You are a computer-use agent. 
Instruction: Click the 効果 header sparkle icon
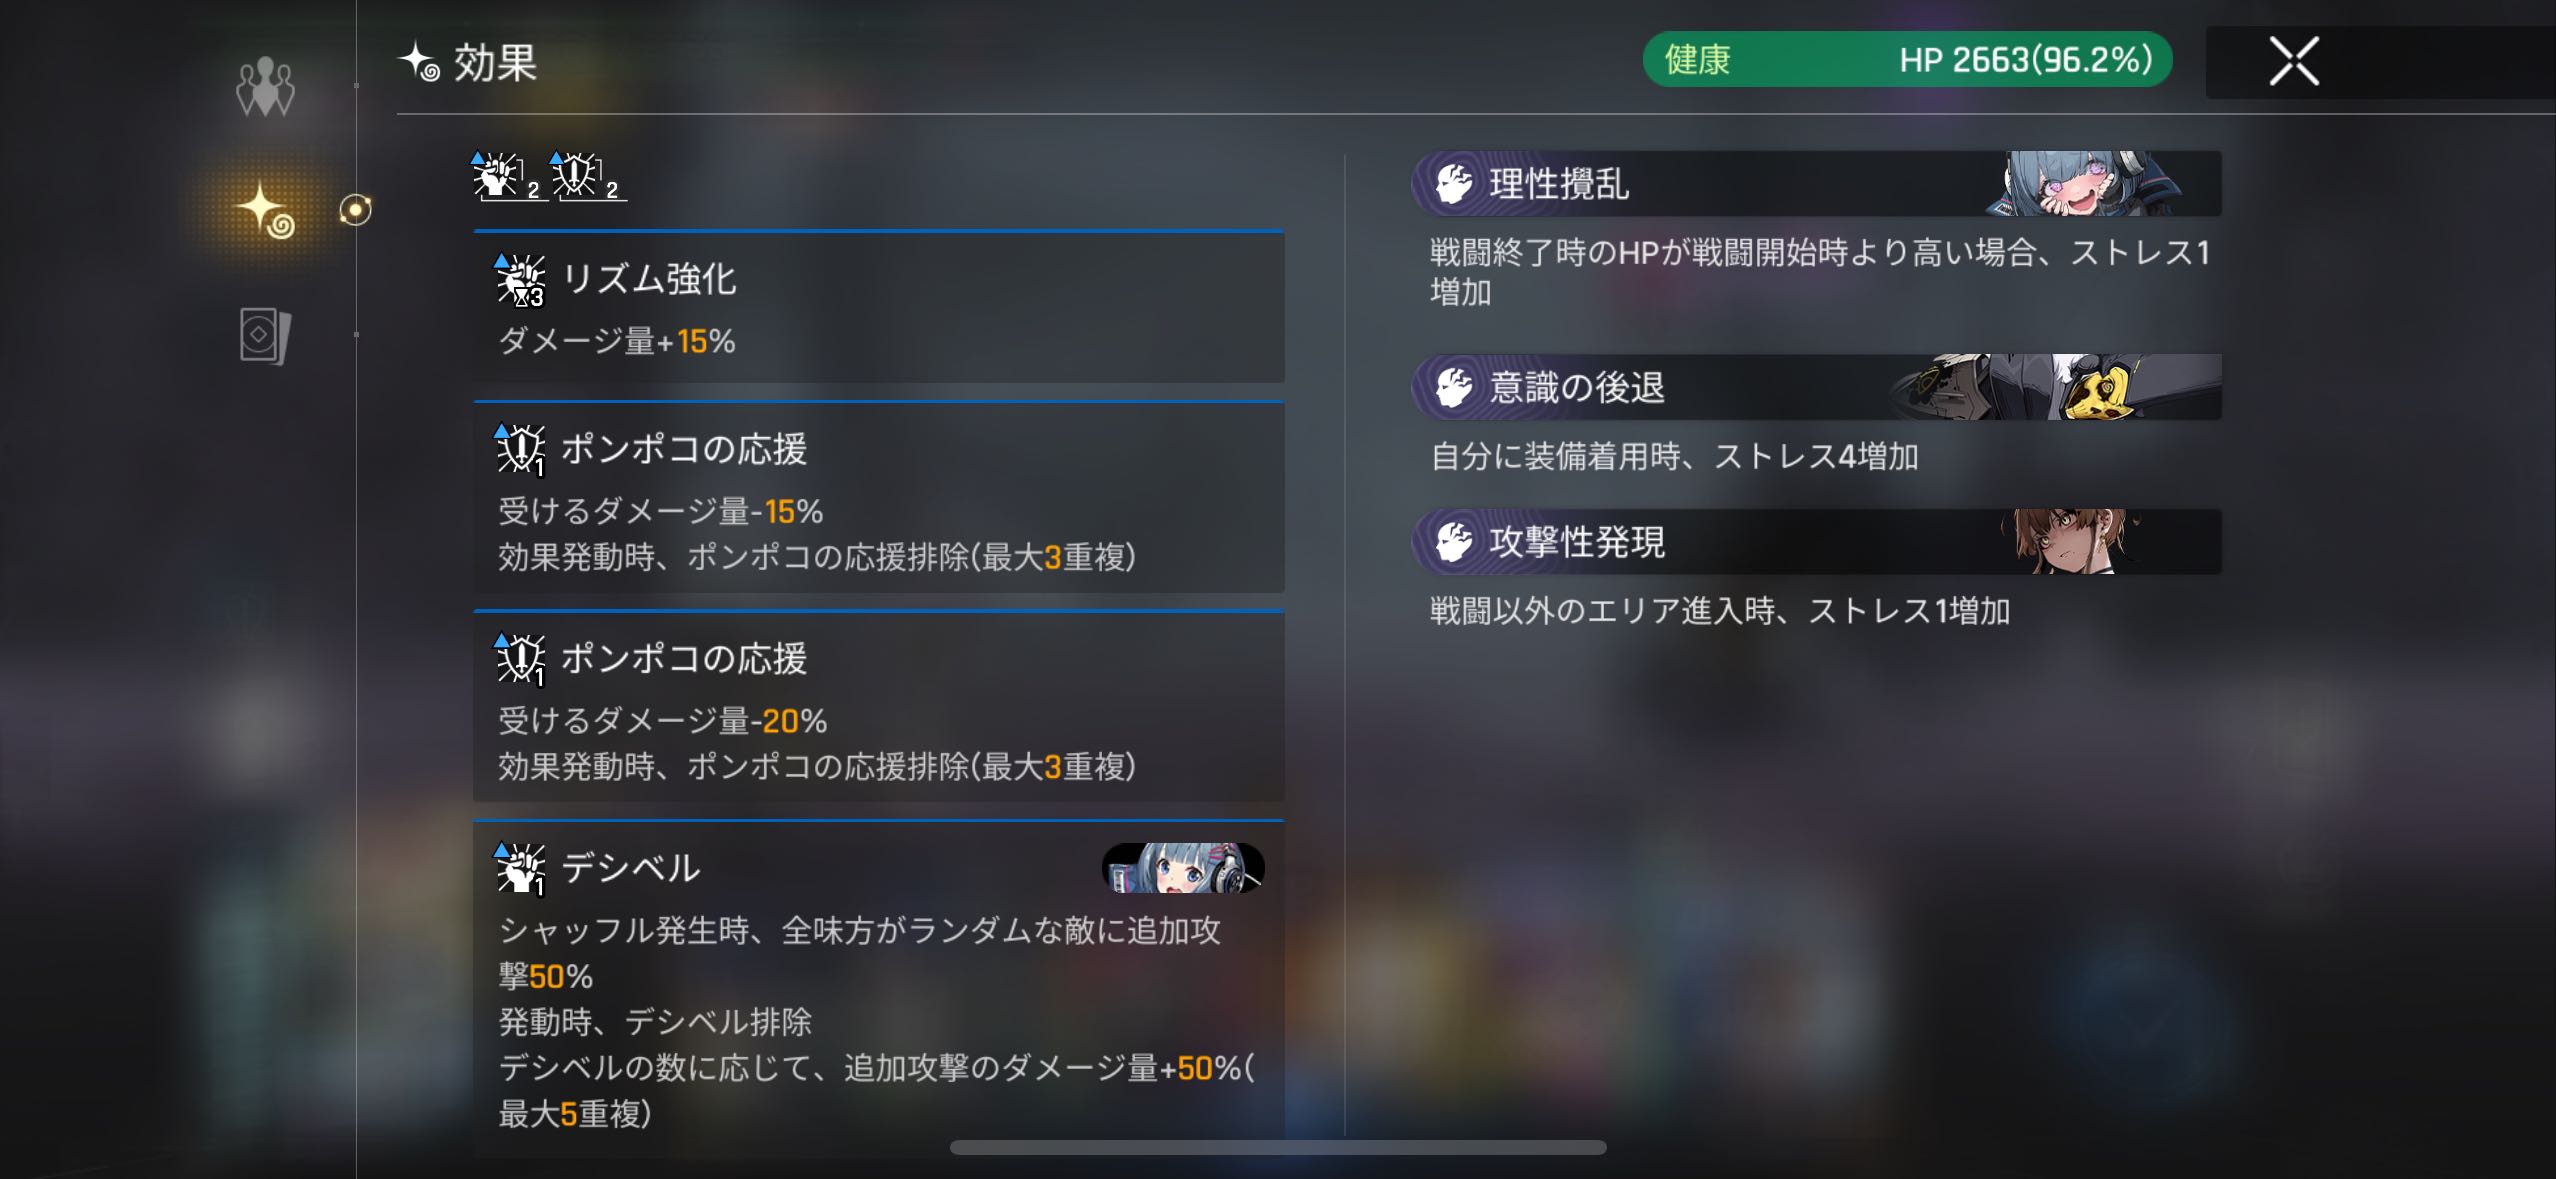tap(419, 62)
